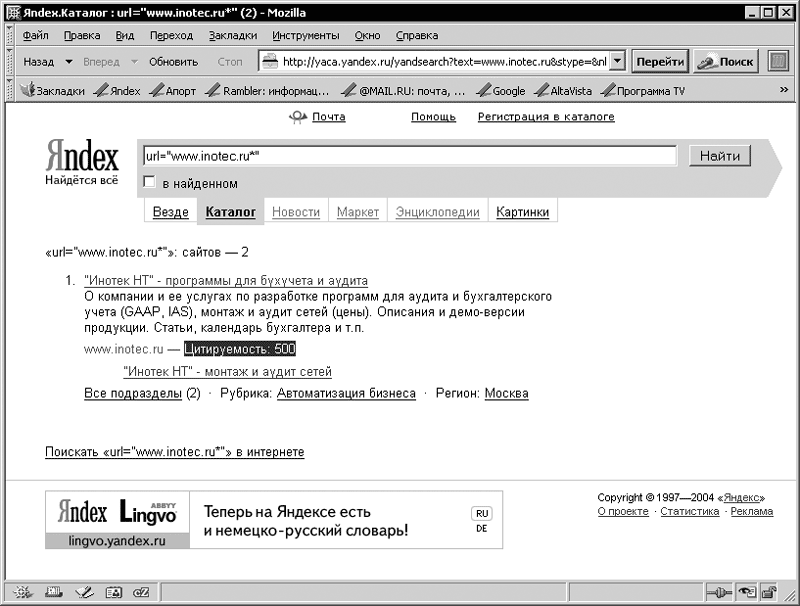Open the Окно menu
This screenshot has width=800, height=606.
pos(367,35)
